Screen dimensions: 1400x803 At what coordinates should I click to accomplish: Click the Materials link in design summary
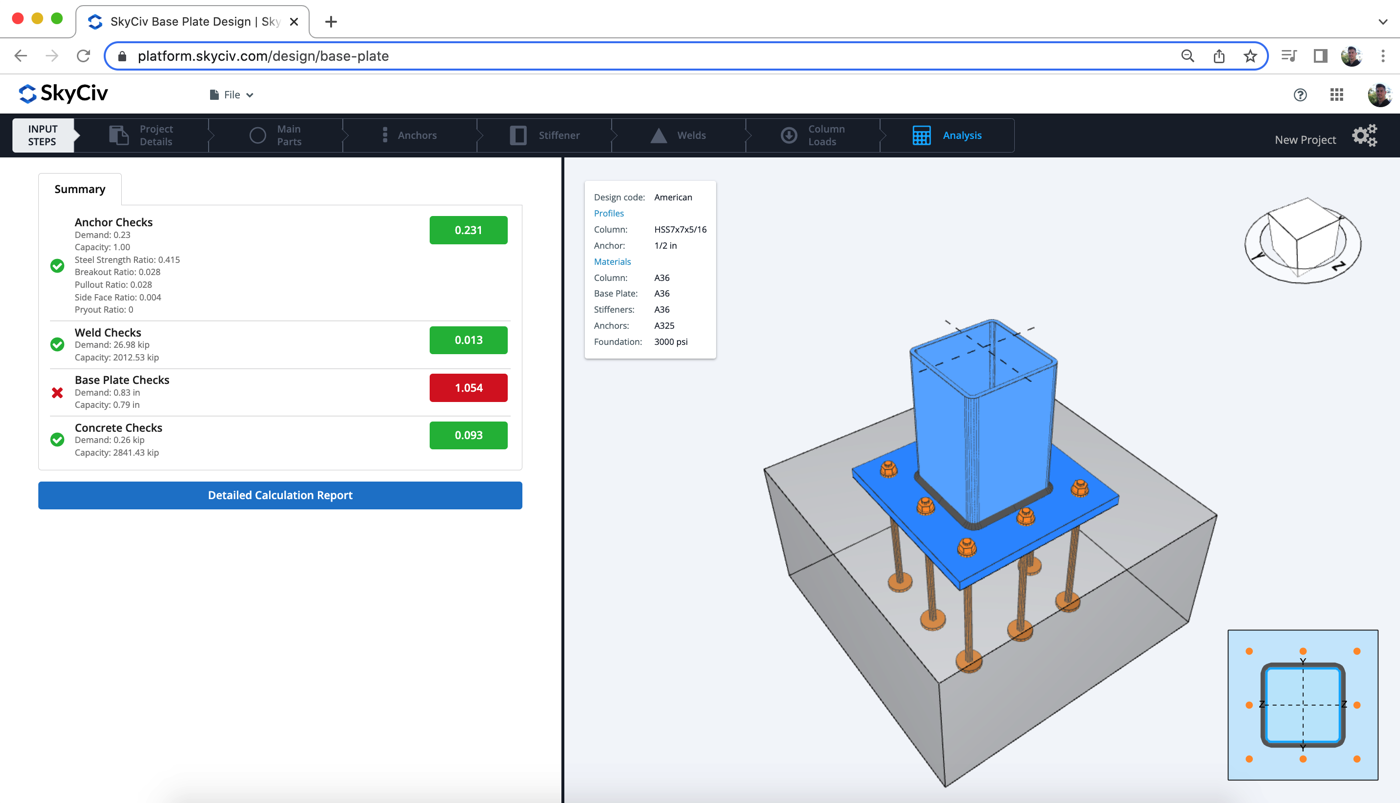tap(612, 261)
